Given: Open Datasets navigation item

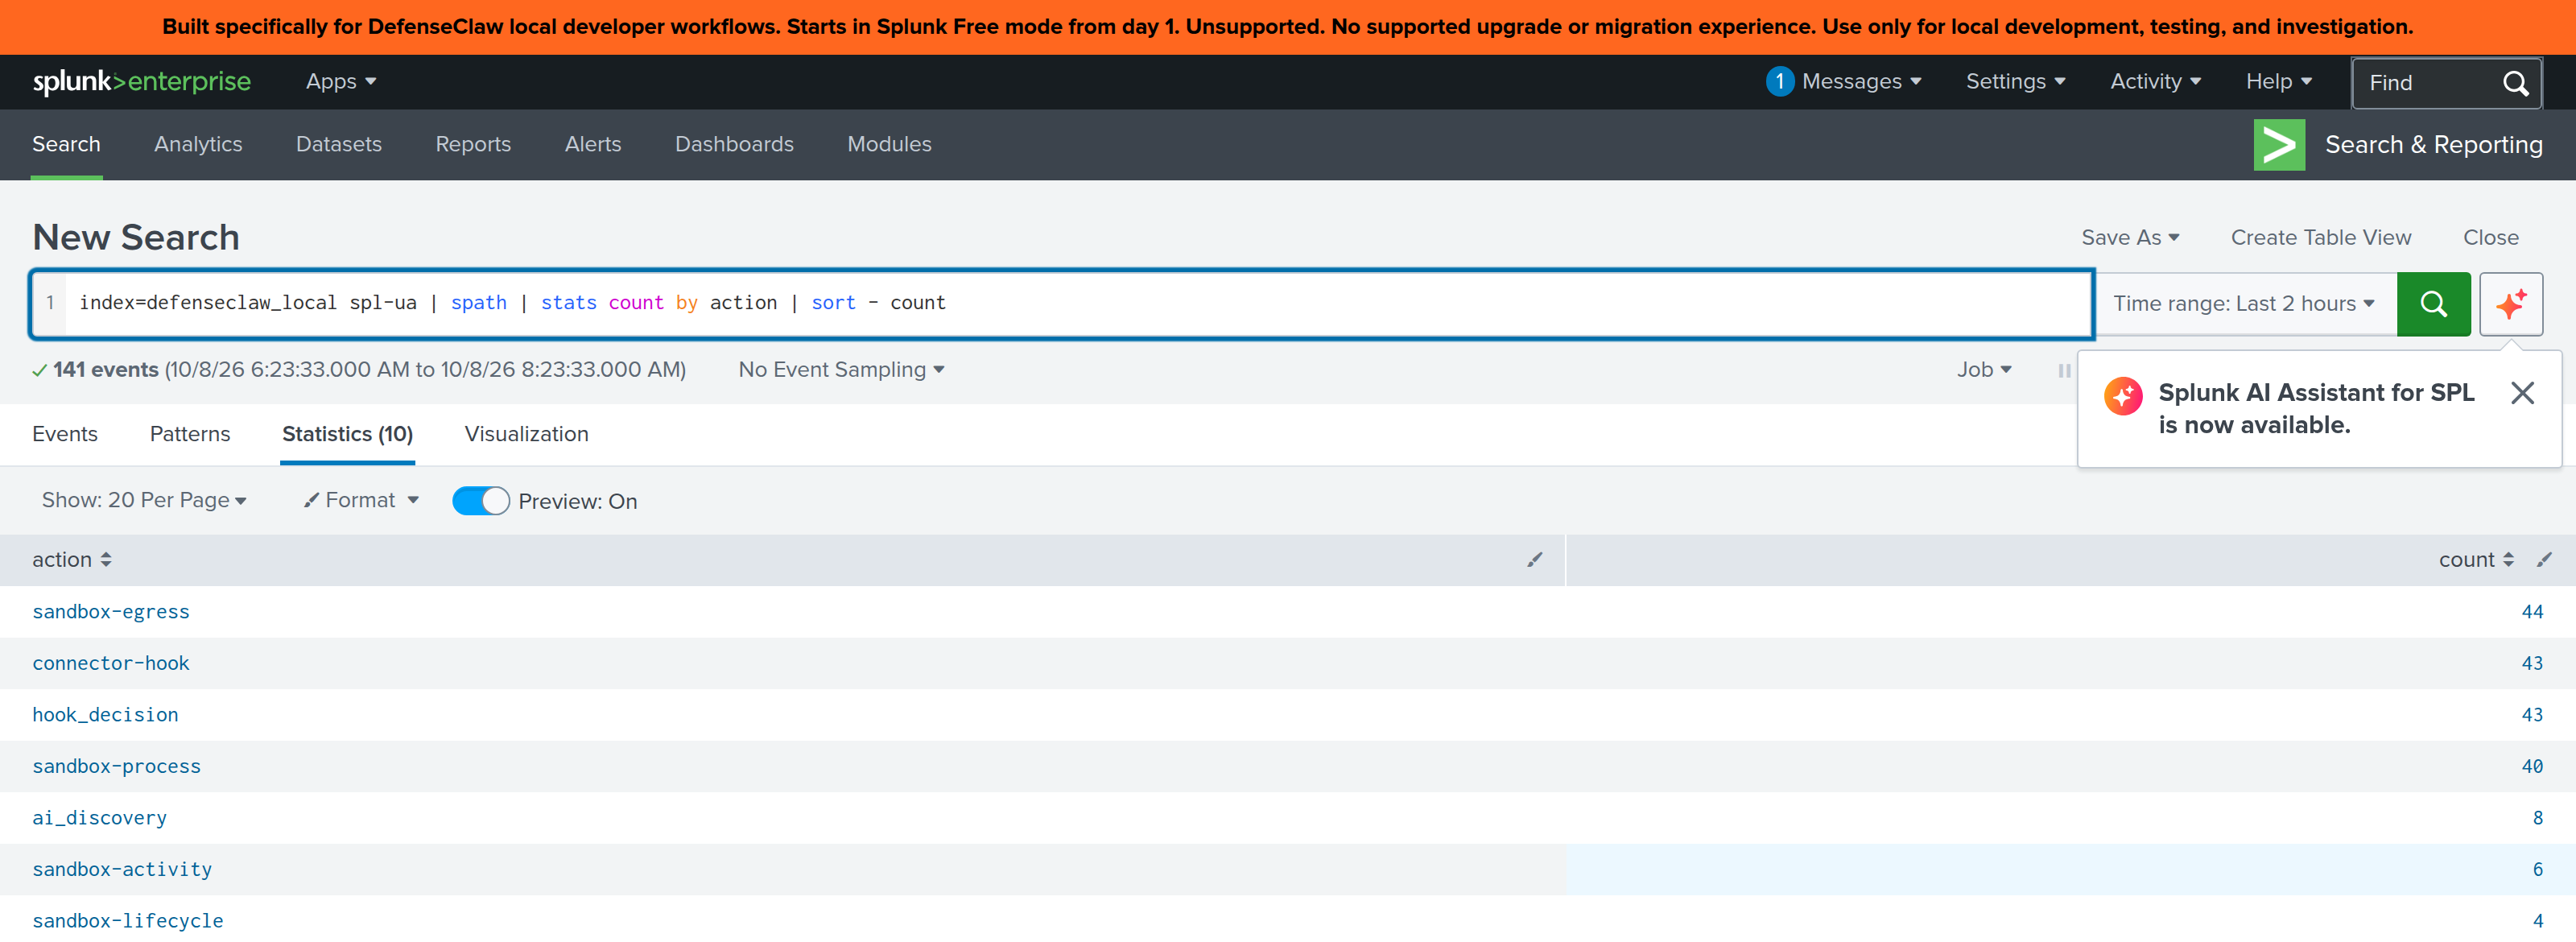Looking at the screenshot, I should point(338,145).
